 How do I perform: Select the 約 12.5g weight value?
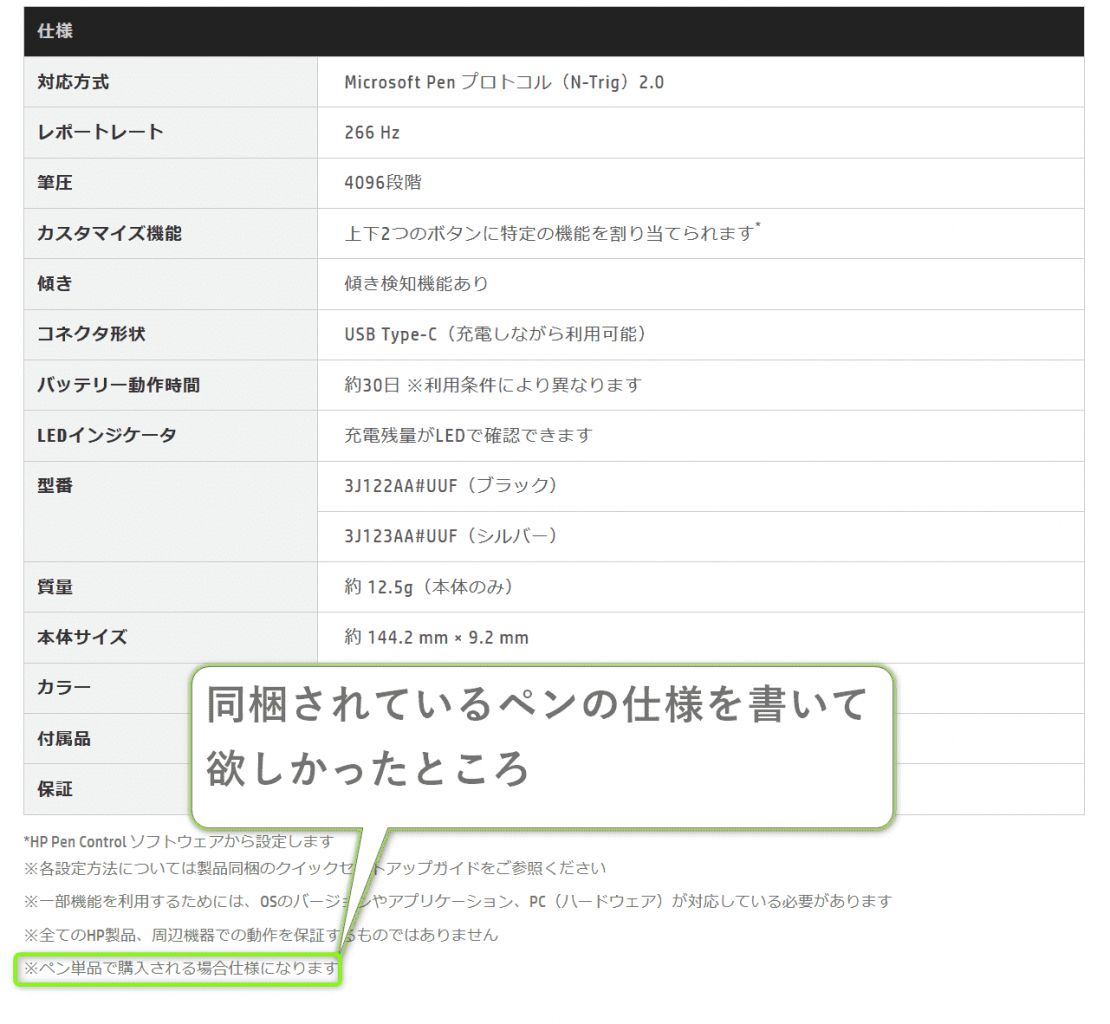tap(429, 587)
